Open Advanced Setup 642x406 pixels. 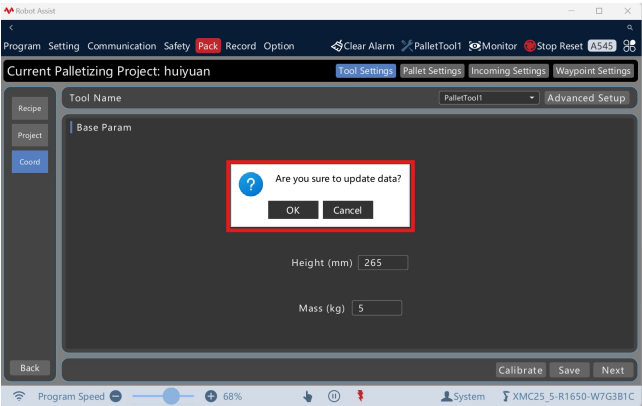tap(586, 98)
